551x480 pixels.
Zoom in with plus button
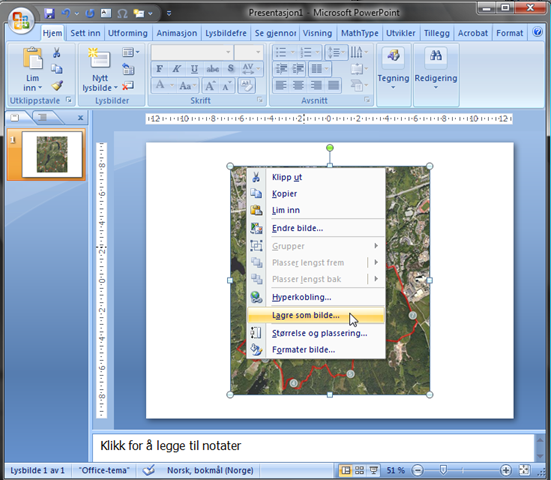click(x=506, y=470)
